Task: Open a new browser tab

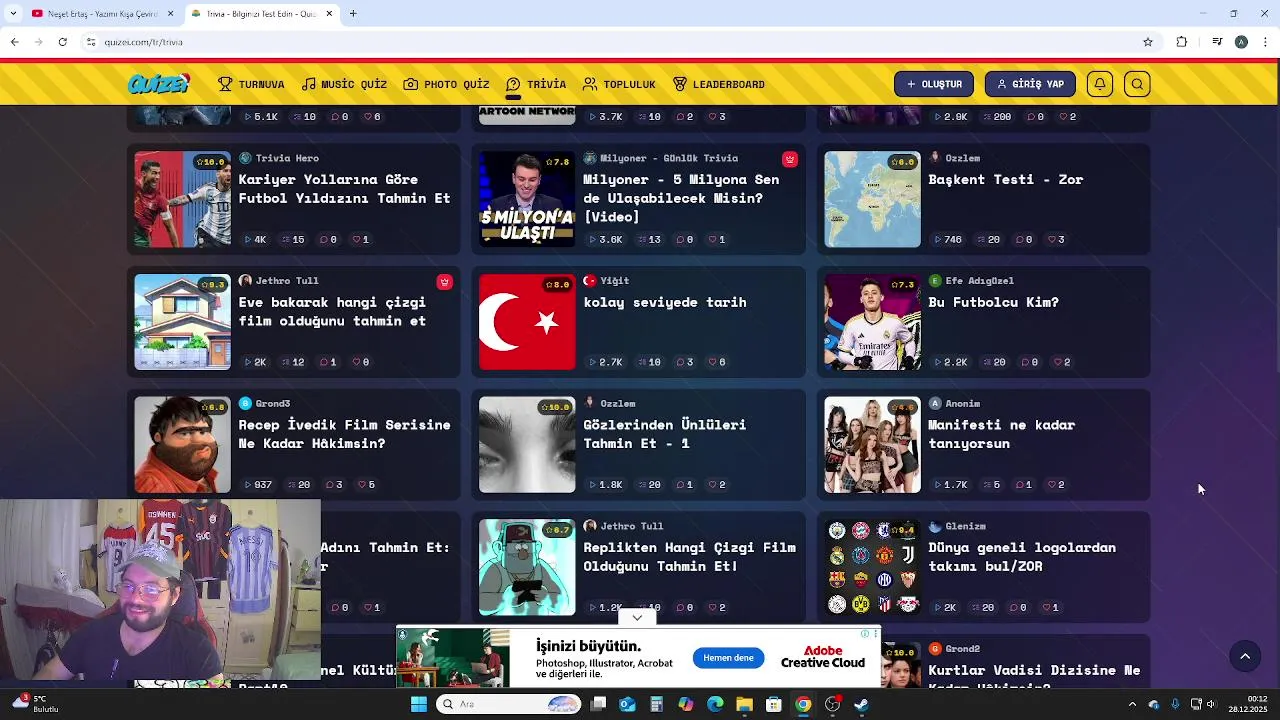Action: (353, 14)
